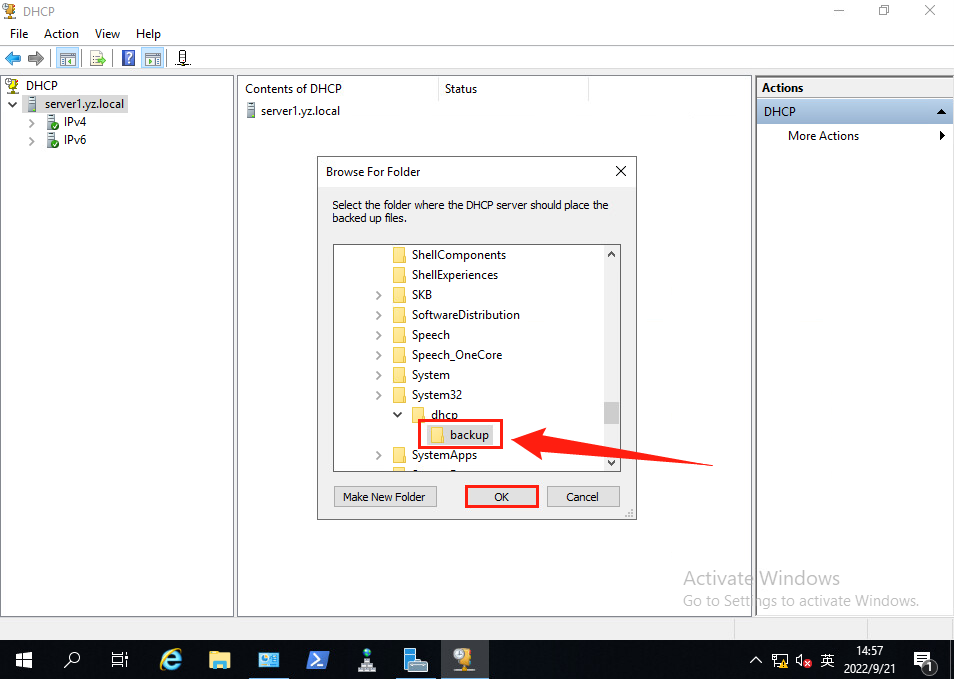The height and width of the screenshot is (679, 954).
Task: Select the backup folder
Action: pyautogui.click(x=469, y=435)
